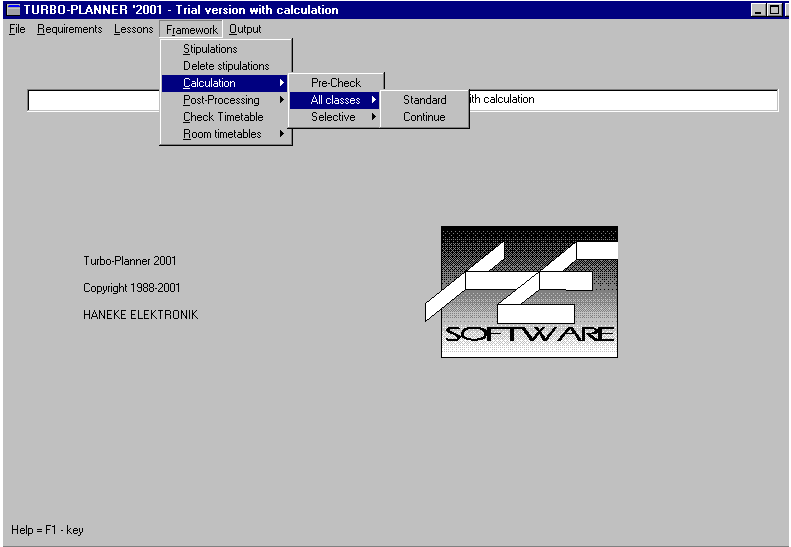Image resolution: width=791 pixels, height=547 pixels.
Task: Start Standard calculation for all classes
Action: pos(425,100)
